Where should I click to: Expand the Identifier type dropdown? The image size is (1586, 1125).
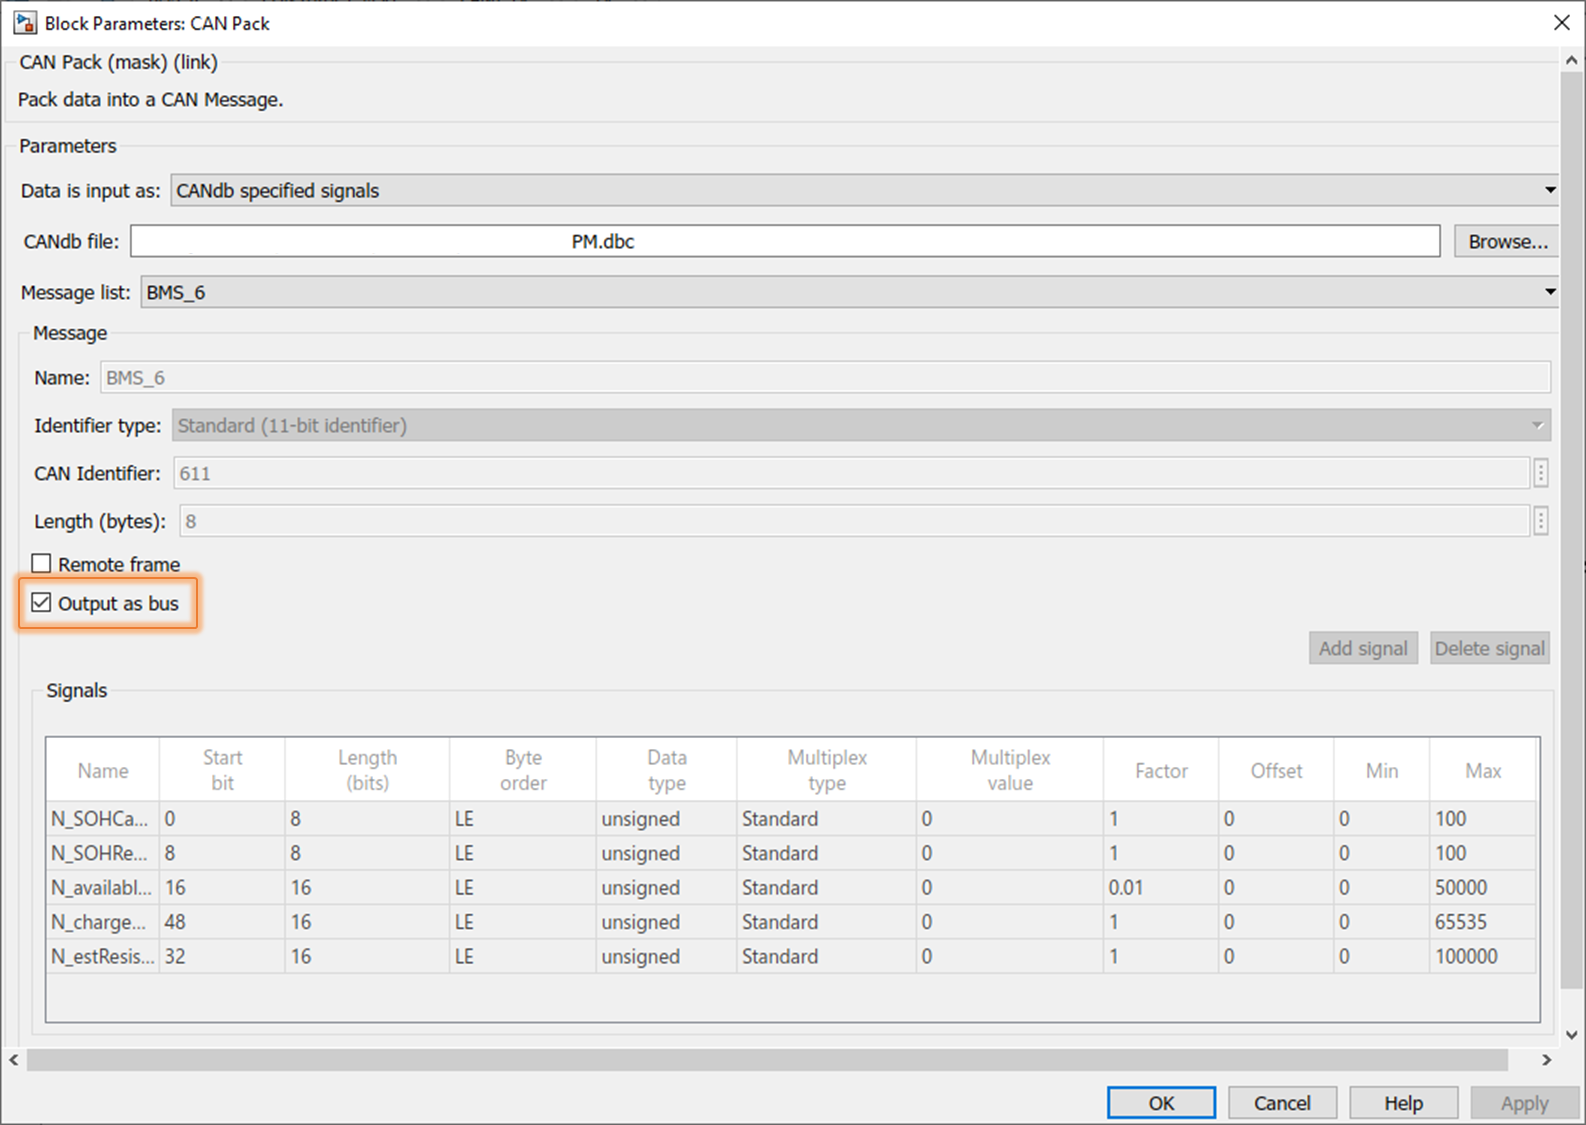[861, 425]
